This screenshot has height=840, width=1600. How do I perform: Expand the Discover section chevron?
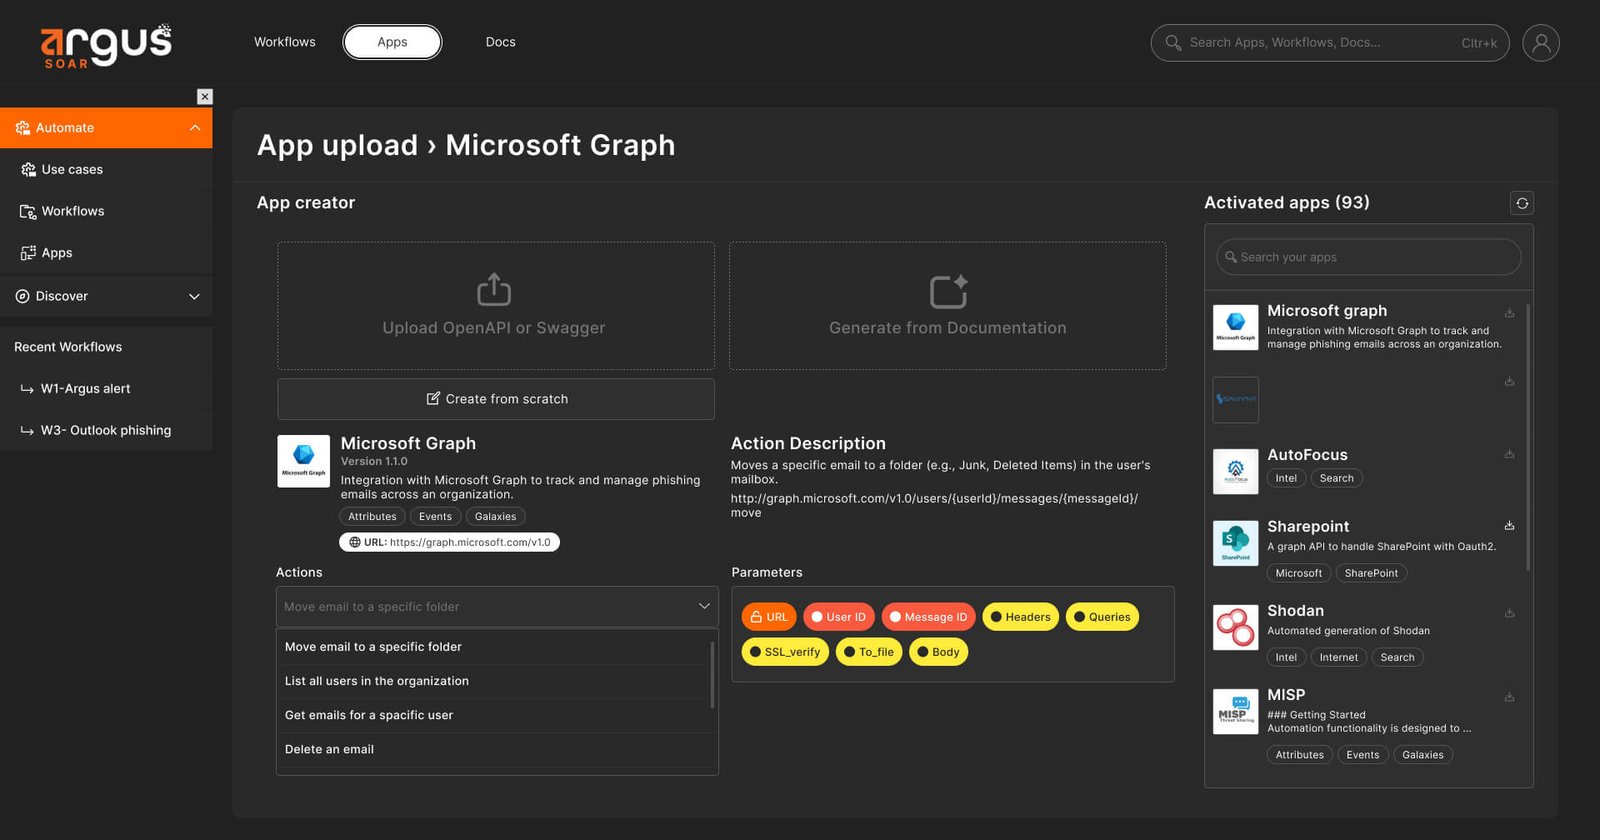[194, 296]
